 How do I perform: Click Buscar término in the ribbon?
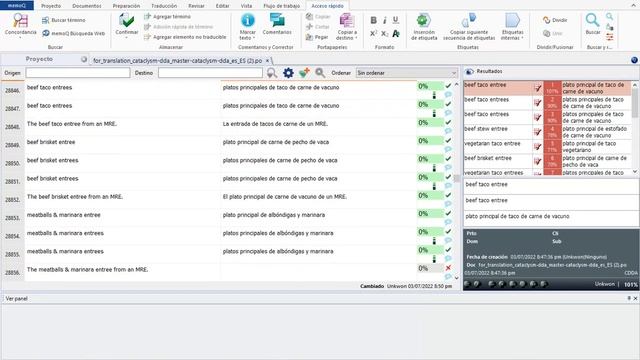tap(64, 20)
